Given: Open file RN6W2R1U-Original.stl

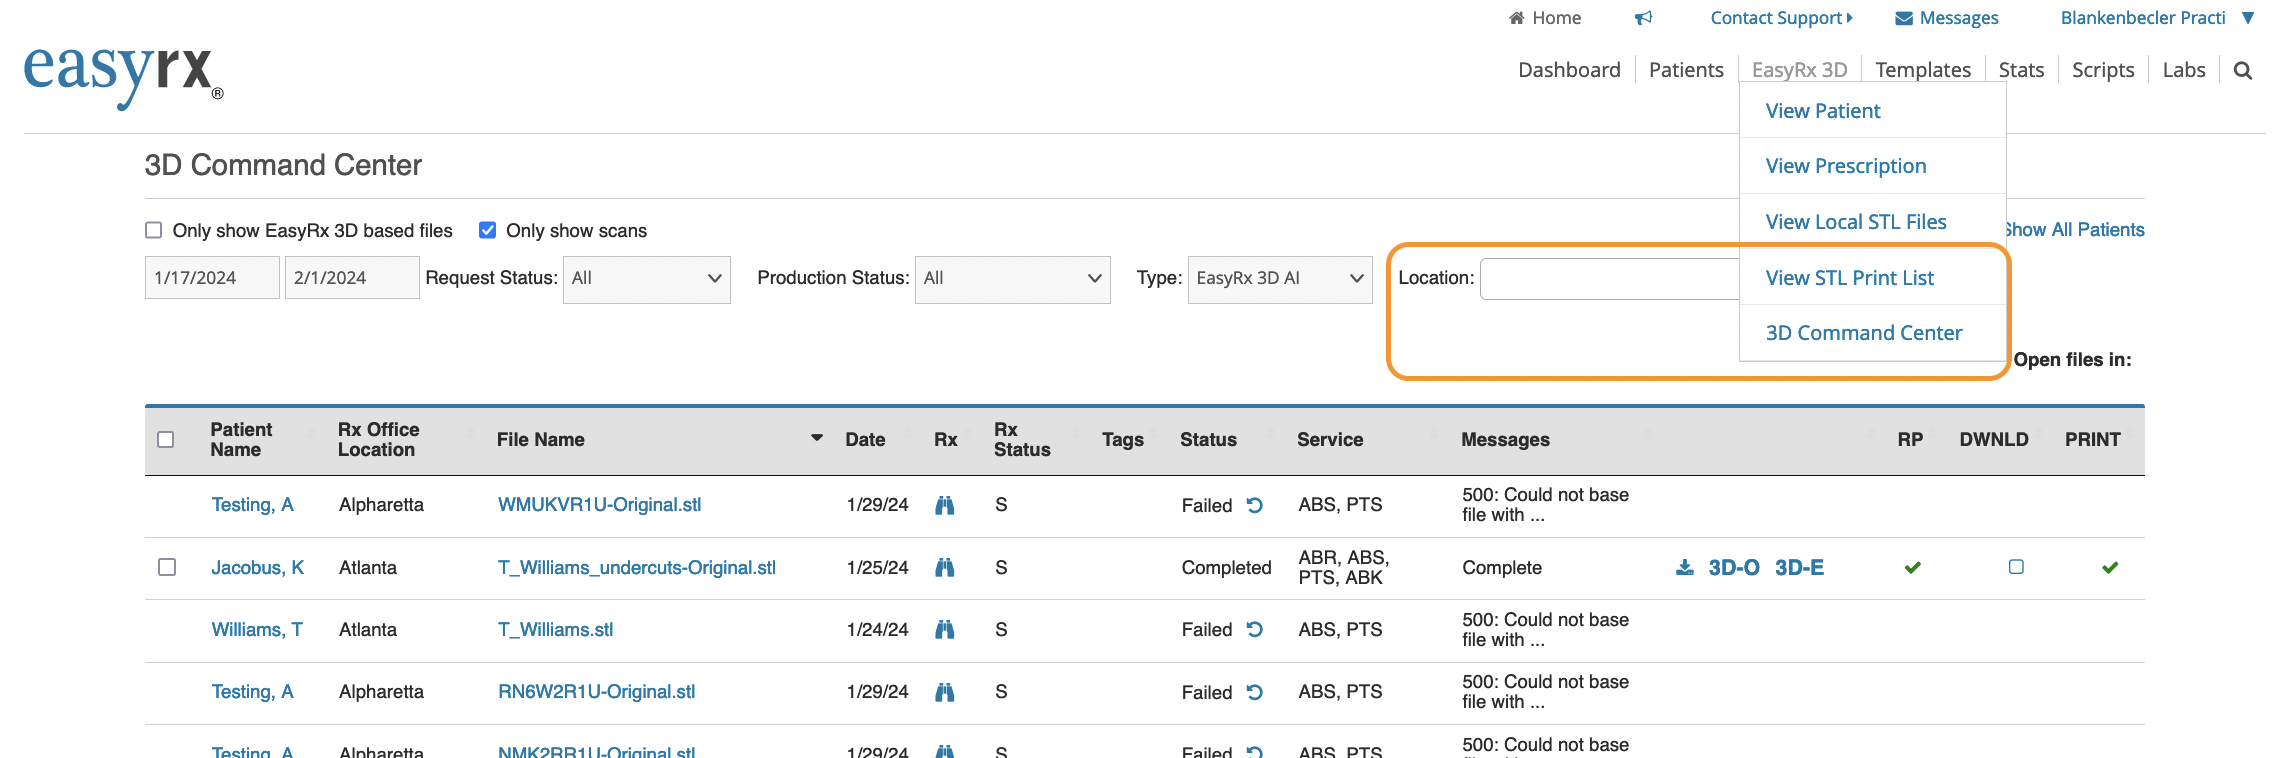Looking at the screenshot, I should (x=596, y=692).
